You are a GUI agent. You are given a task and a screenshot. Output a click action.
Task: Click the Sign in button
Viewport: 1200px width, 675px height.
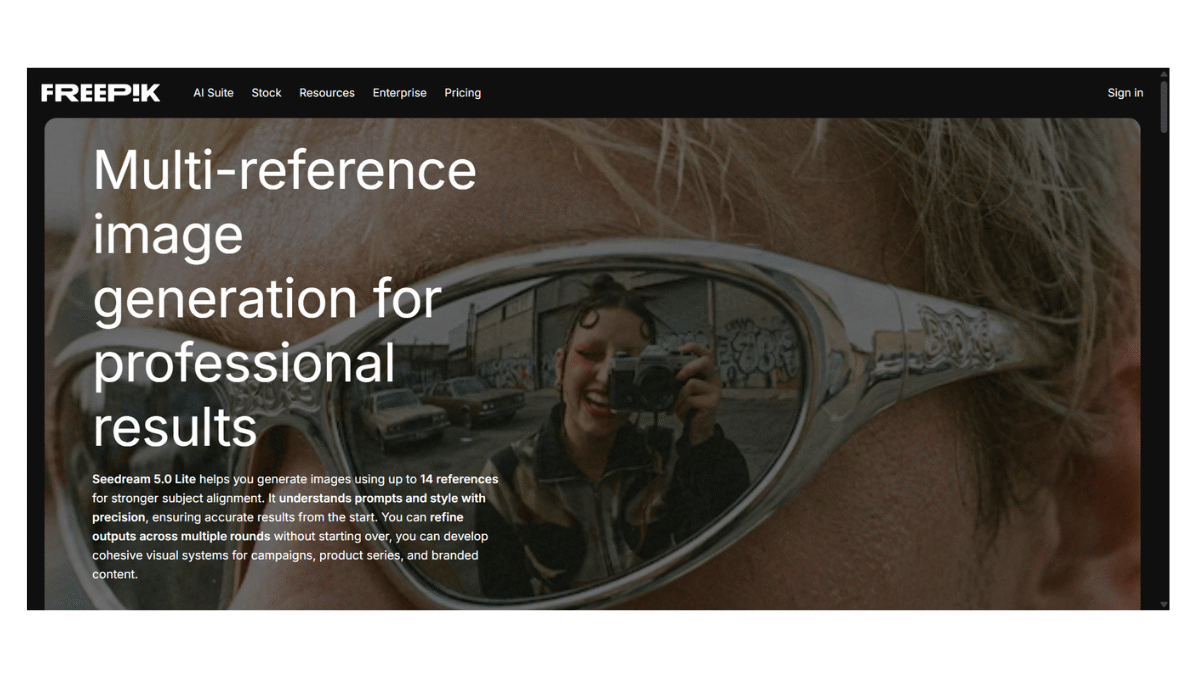(x=1125, y=93)
